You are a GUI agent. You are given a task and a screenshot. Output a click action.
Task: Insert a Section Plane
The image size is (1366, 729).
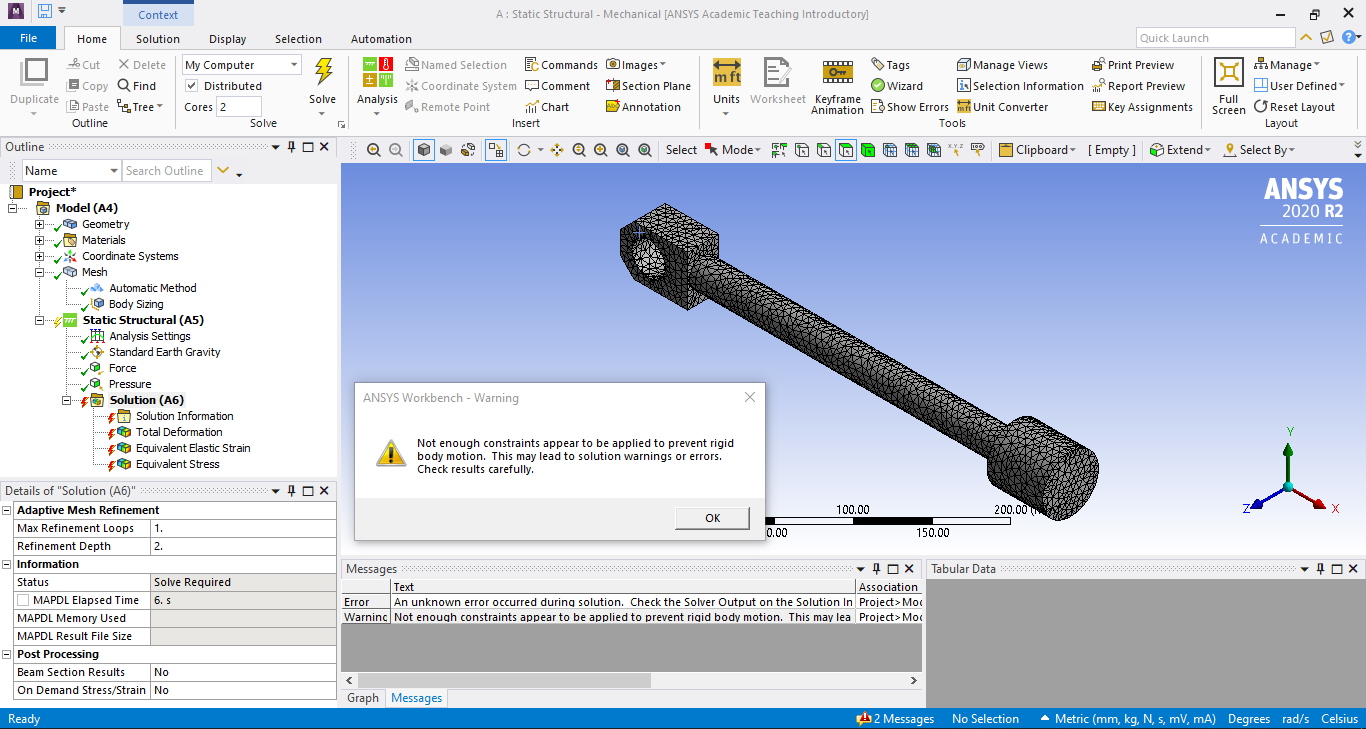(x=648, y=86)
